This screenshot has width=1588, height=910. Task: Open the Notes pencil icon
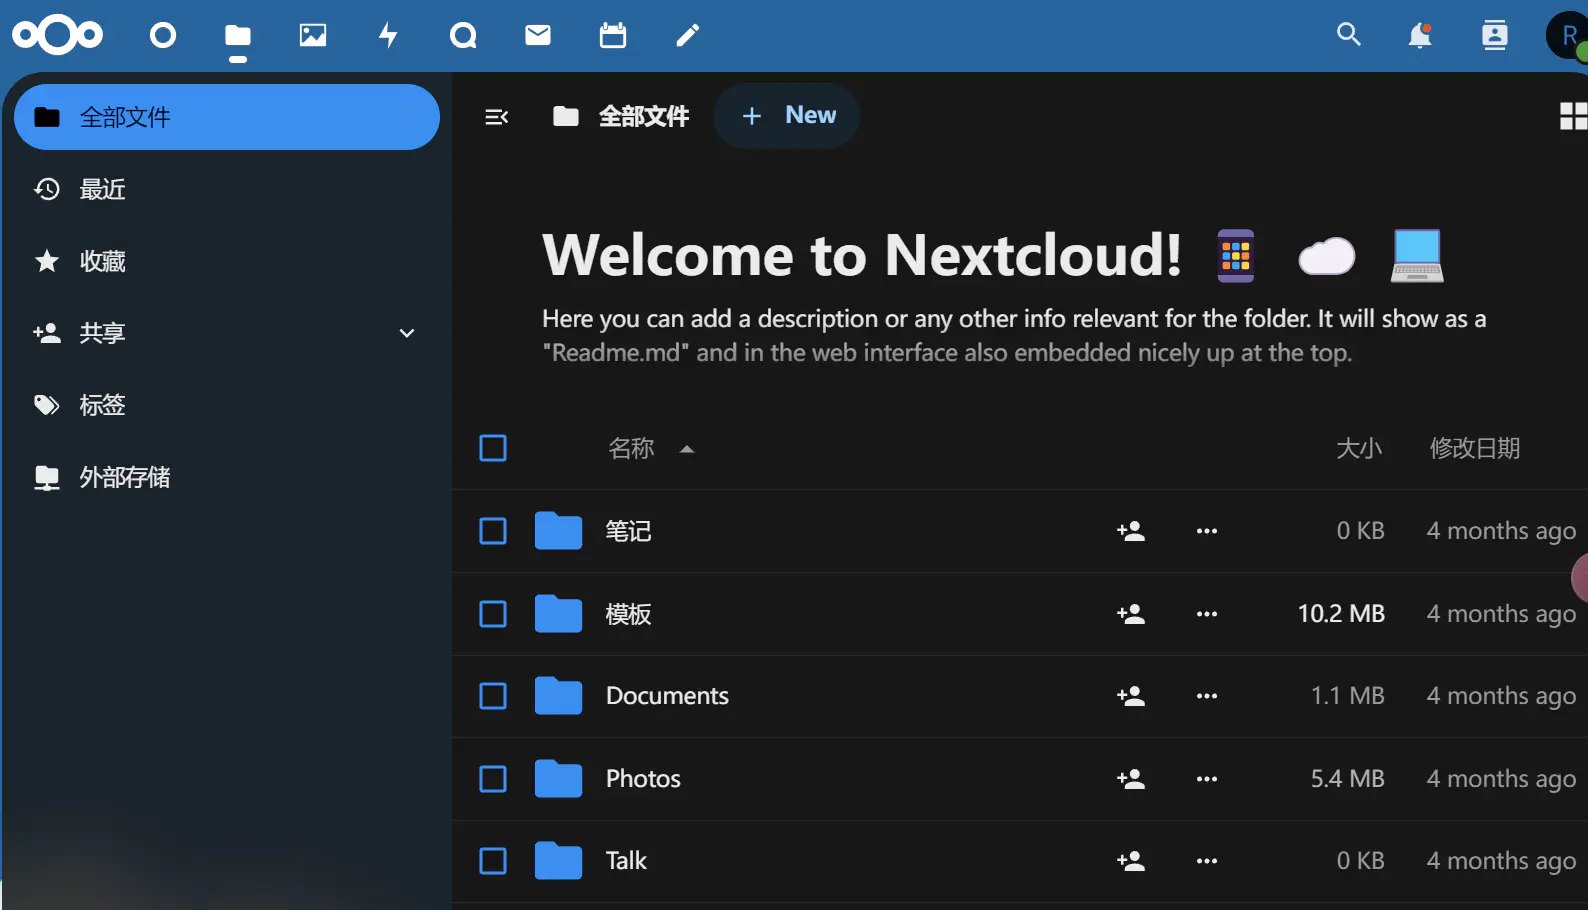click(688, 36)
